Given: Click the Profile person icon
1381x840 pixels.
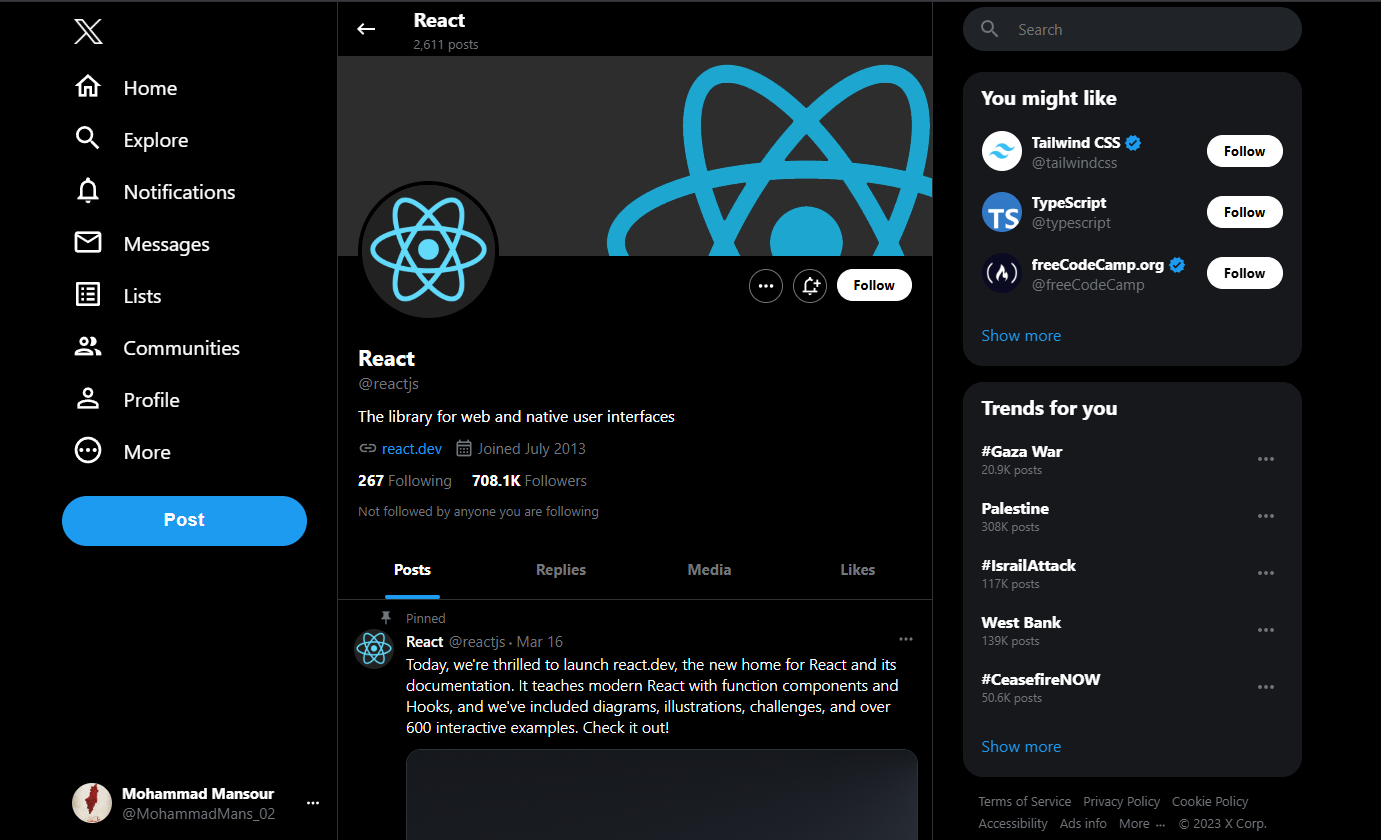Looking at the screenshot, I should click(x=88, y=399).
